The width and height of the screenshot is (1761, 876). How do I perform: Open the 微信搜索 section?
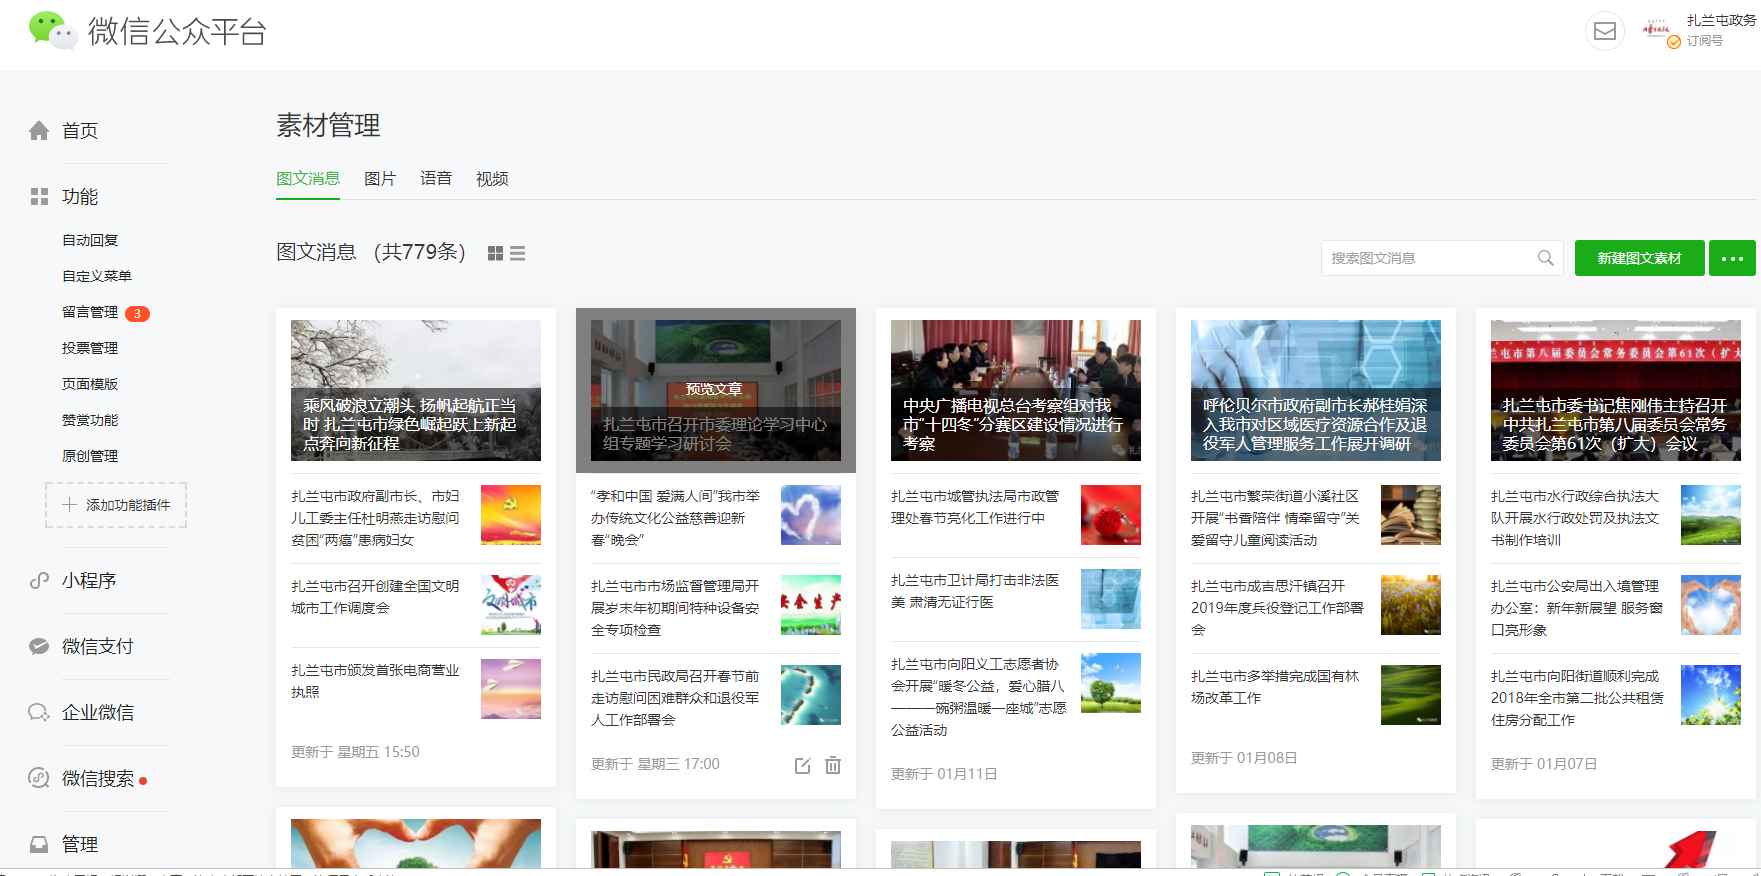tap(98, 778)
